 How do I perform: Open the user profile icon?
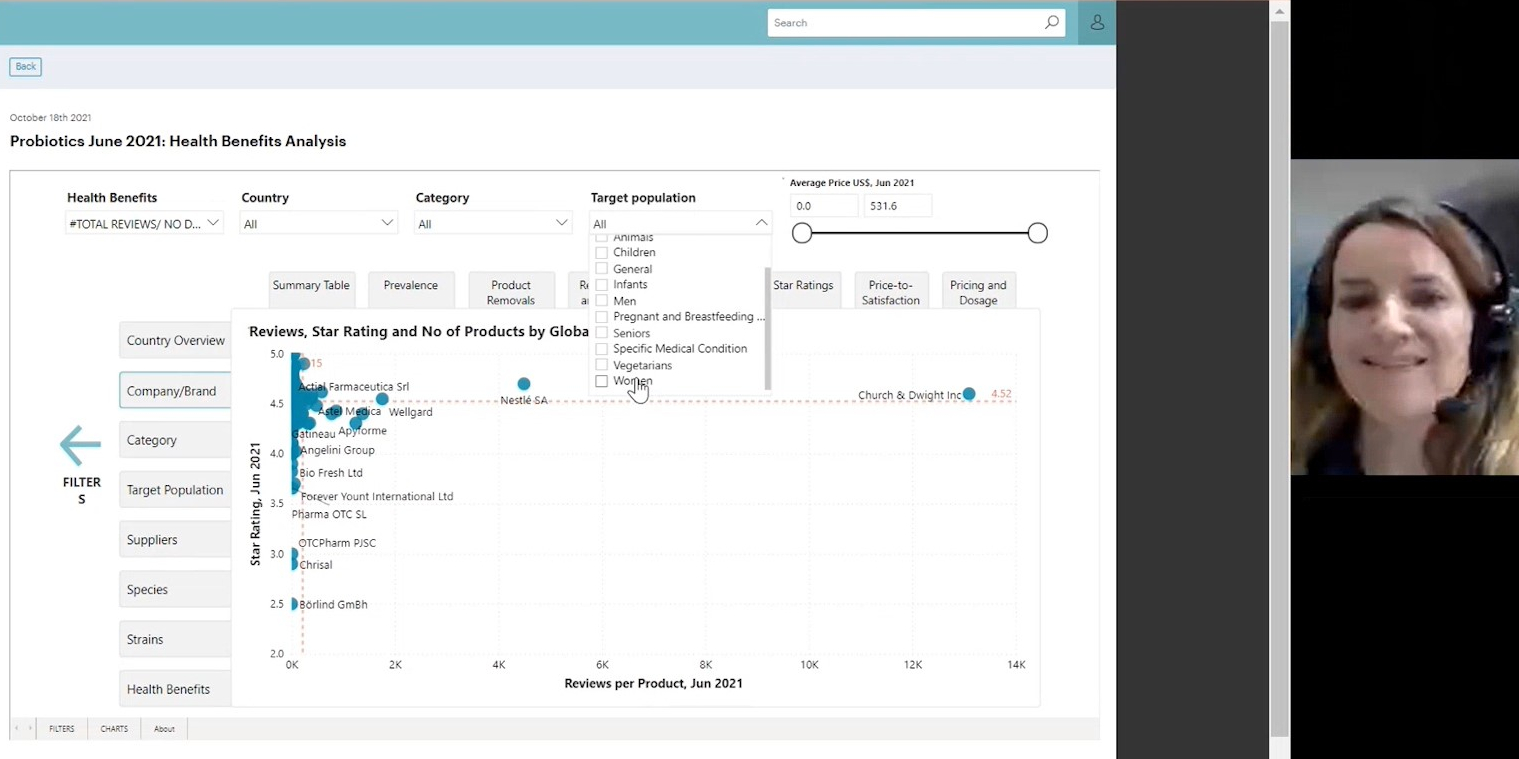[1097, 22]
